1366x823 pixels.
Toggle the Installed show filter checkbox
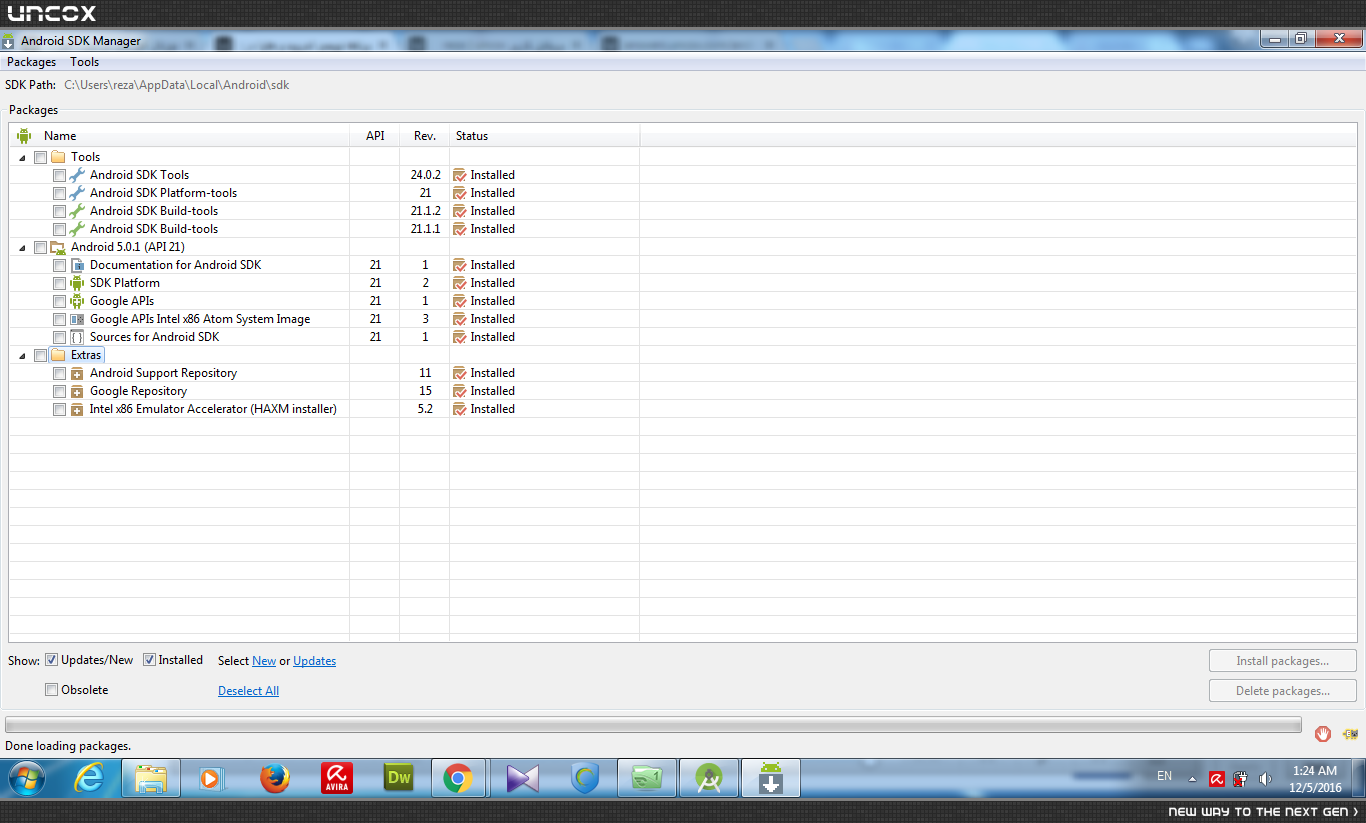click(x=150, y=660)
